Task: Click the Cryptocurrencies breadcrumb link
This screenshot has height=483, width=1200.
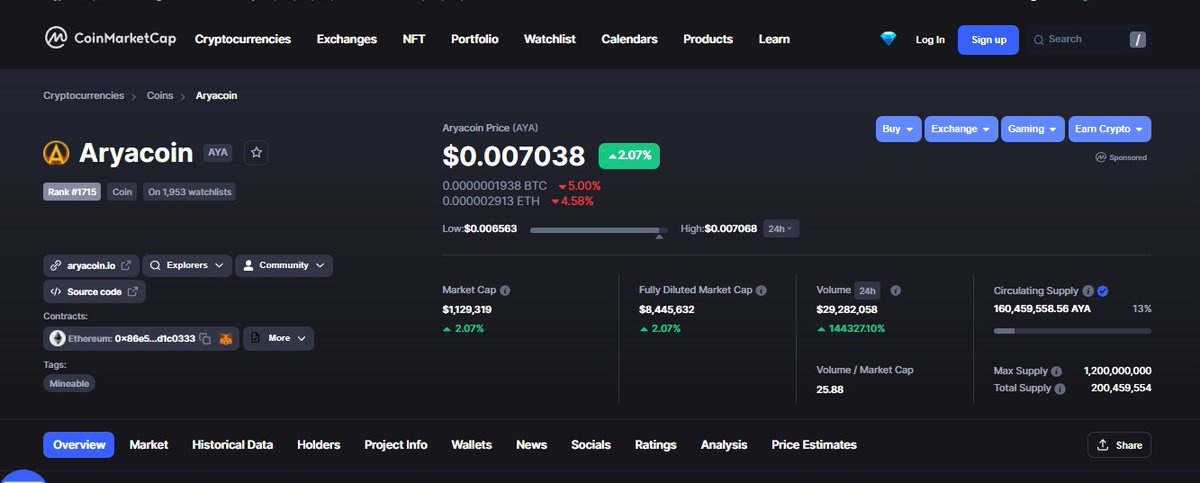Action: tap(84, 96)
